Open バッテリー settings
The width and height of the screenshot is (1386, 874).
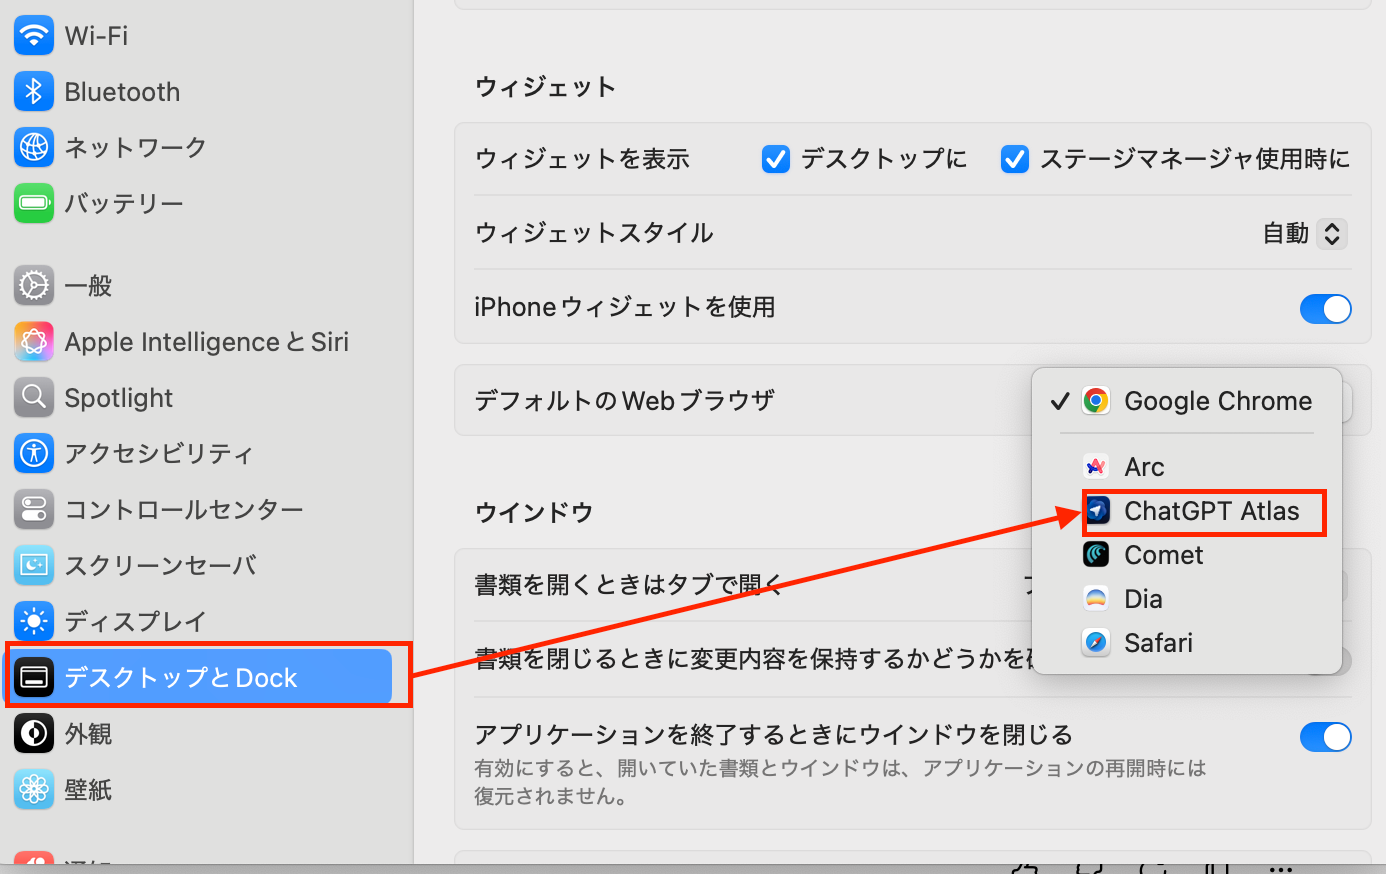click(x=200, y=204)
